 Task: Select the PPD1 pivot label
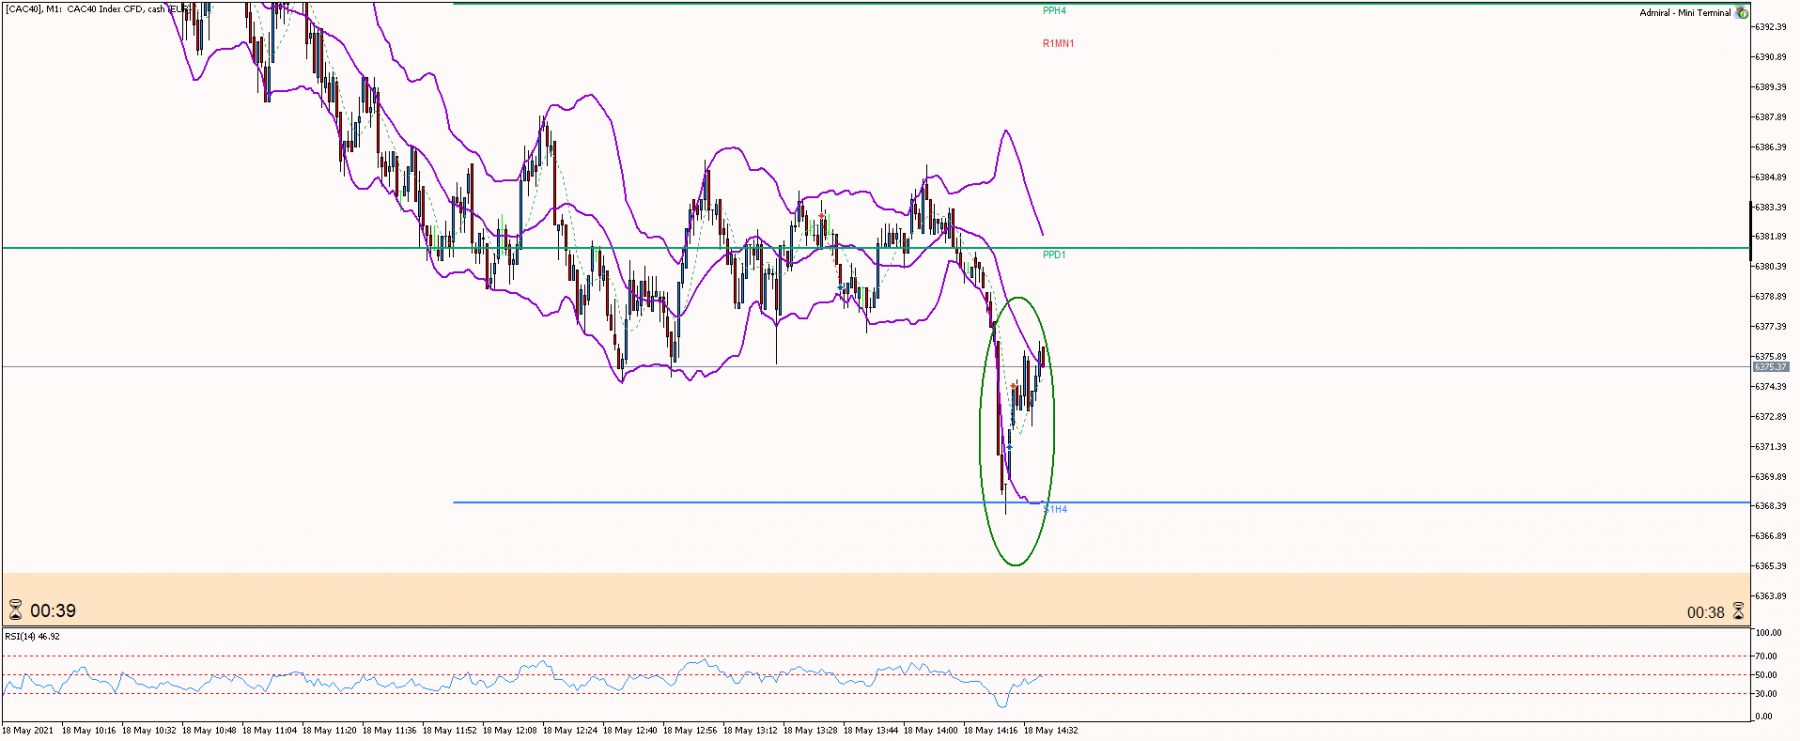(x=1054, y=255)
